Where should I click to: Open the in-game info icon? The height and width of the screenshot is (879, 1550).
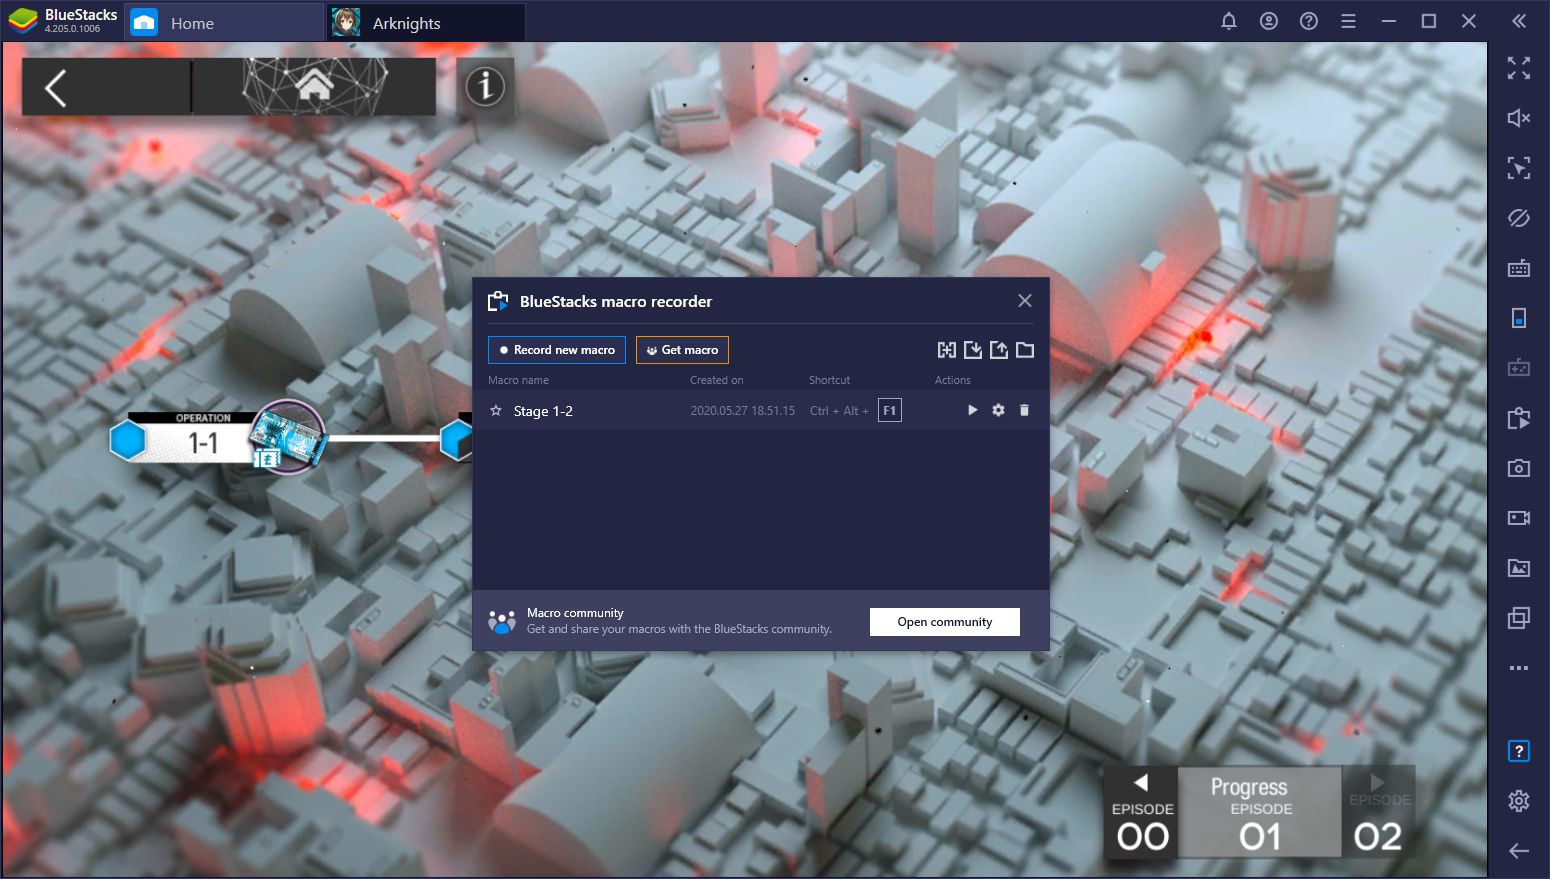(x=485, y=86)
